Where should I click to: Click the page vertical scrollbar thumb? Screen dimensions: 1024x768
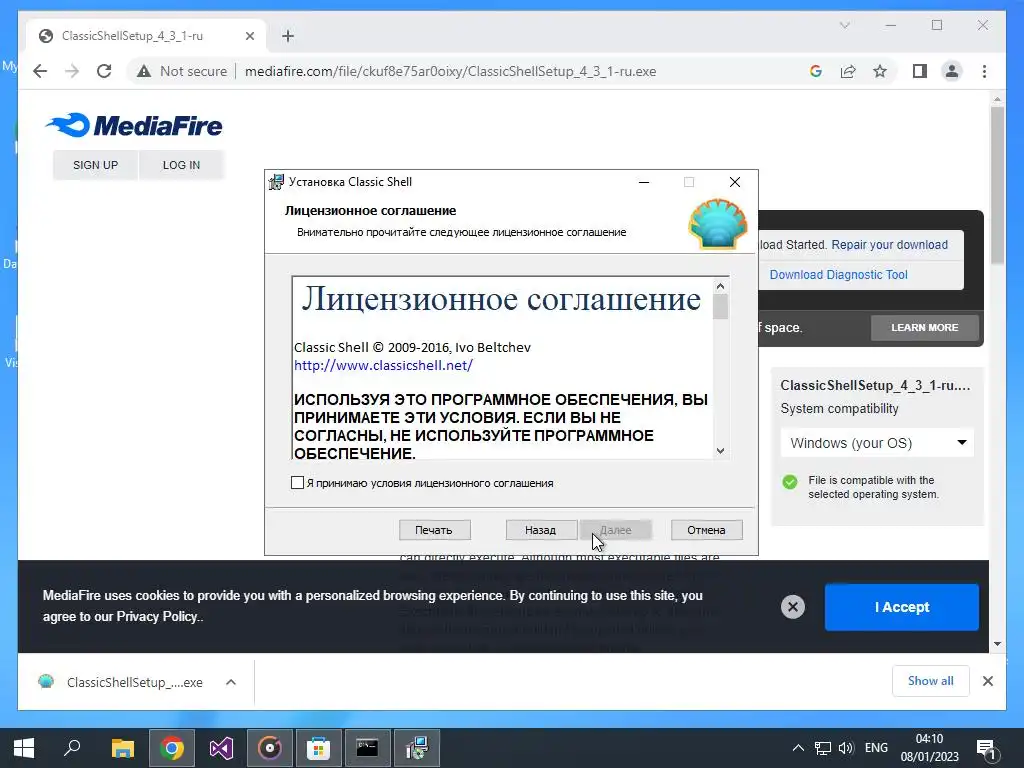tap(997, 185)
